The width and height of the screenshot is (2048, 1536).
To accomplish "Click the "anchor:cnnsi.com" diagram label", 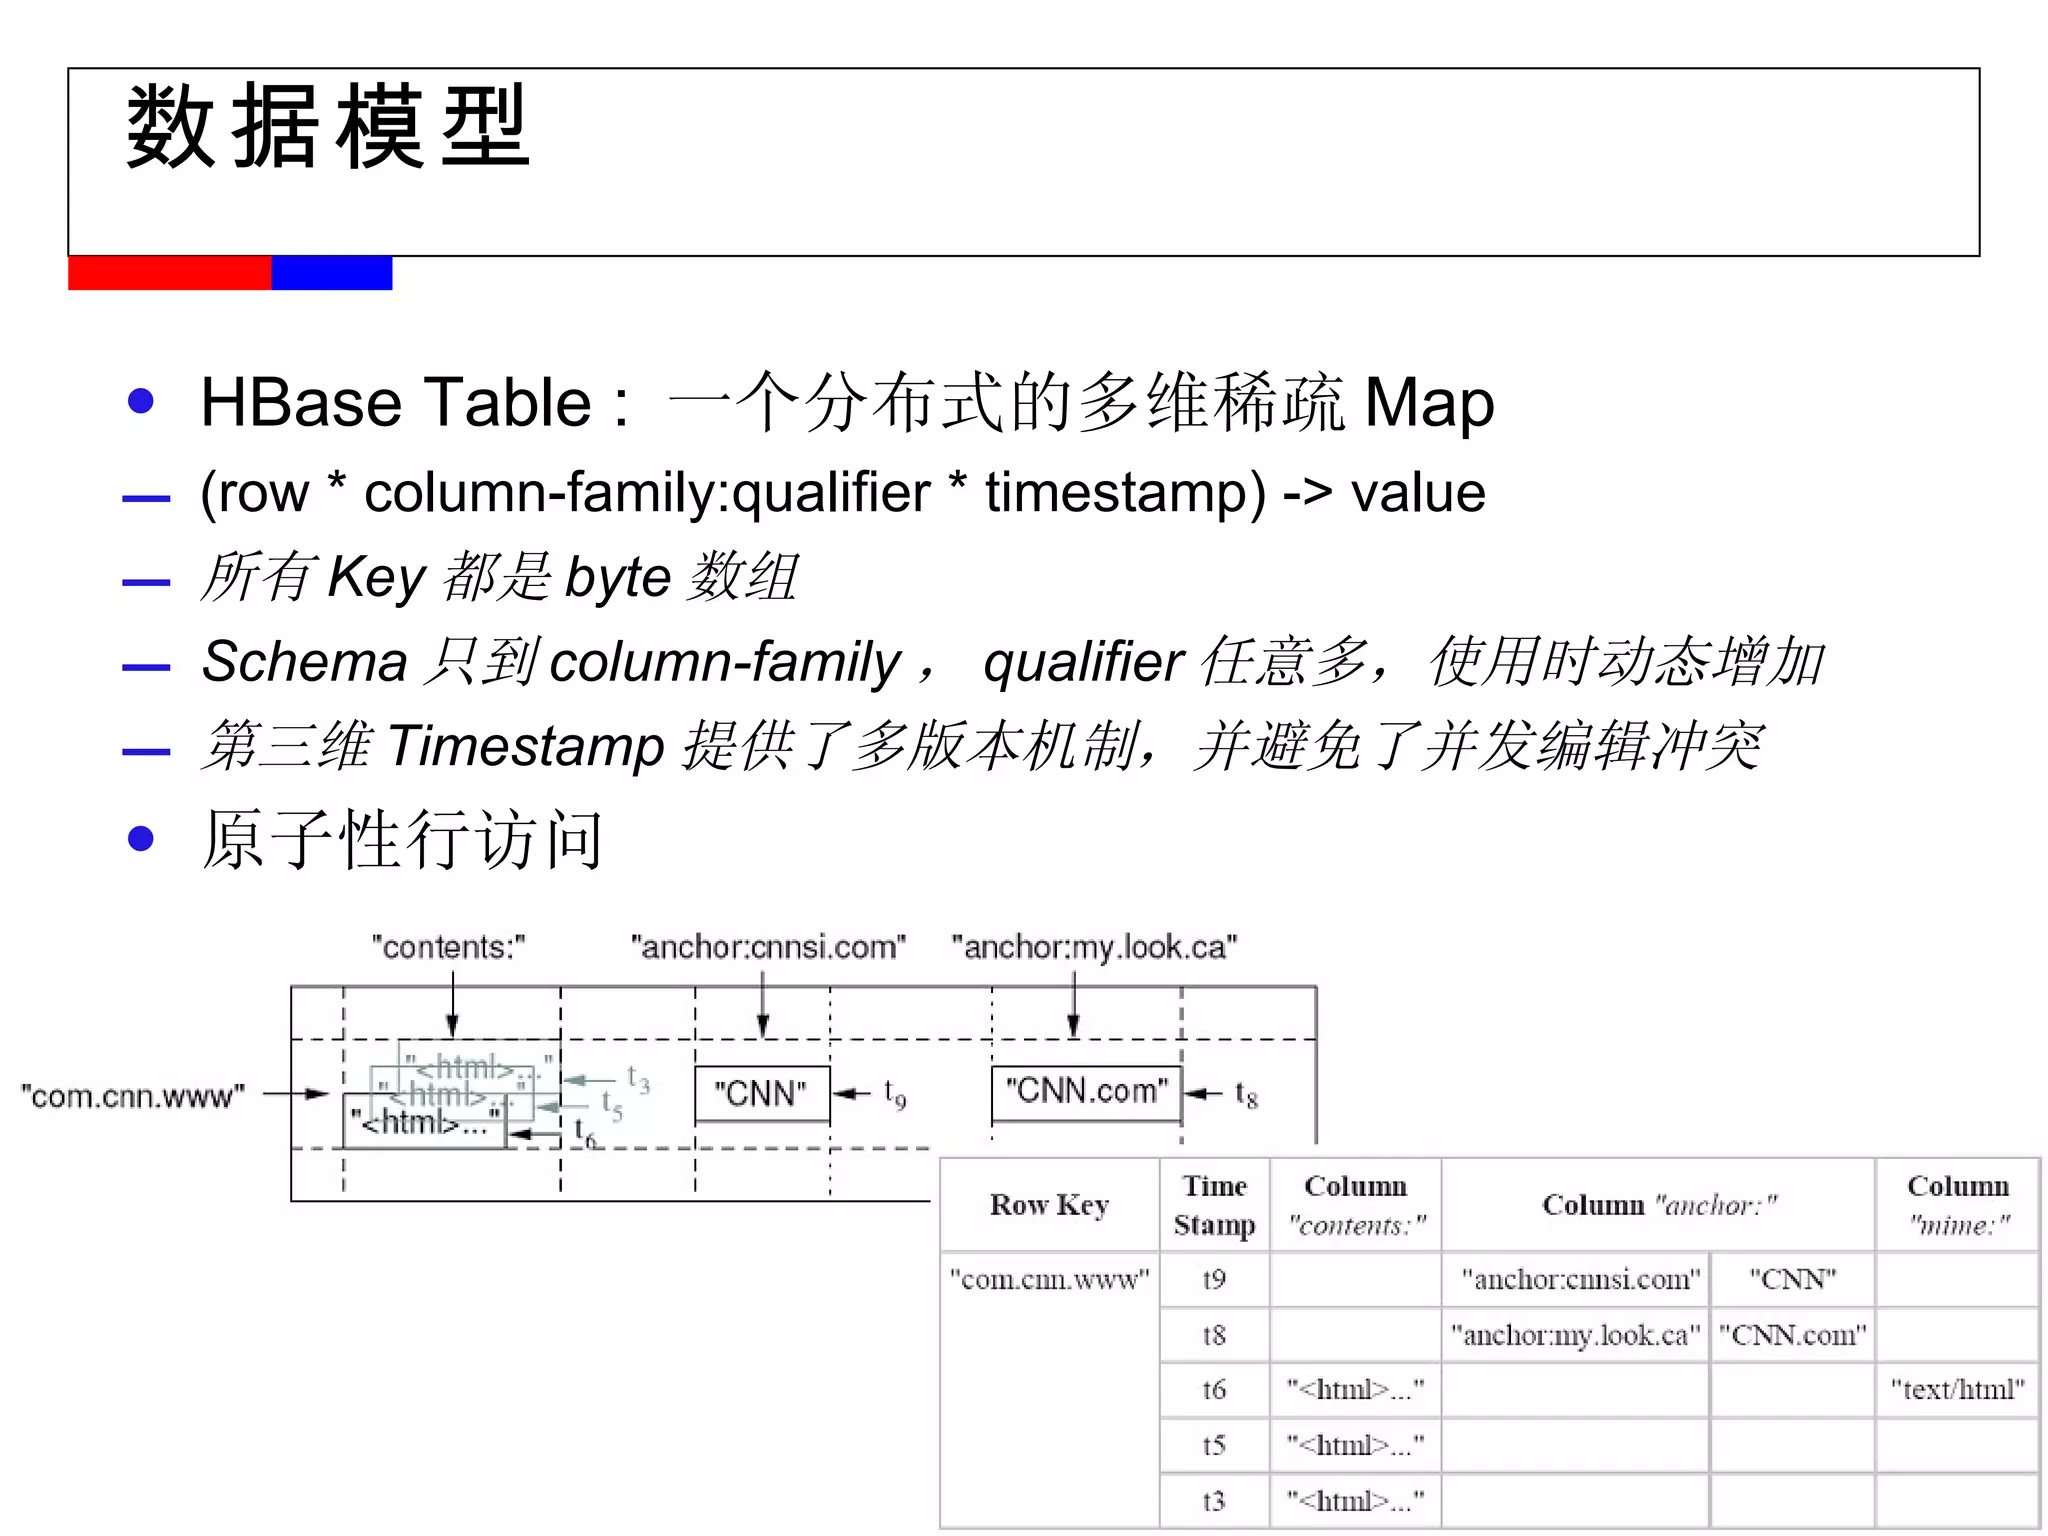I will 768,946.
